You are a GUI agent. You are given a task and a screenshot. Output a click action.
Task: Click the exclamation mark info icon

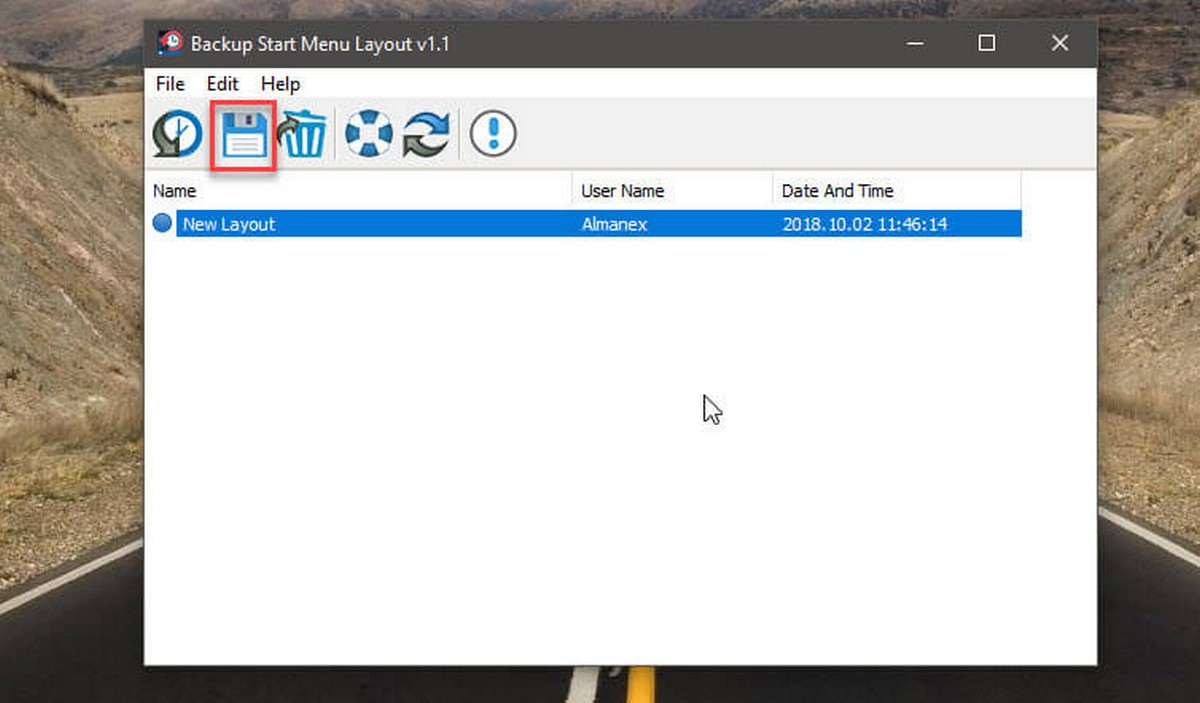tap(493, 134)
